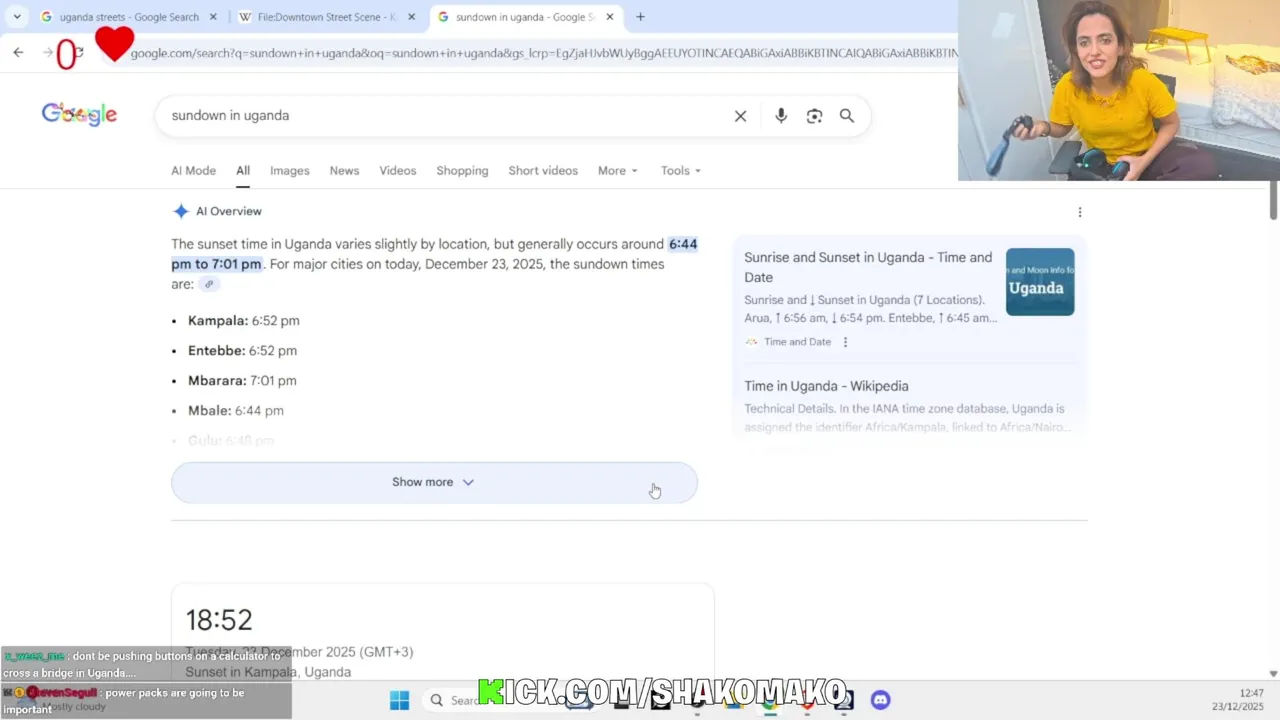Open the Videos results tab
Viewport: 1280px width, 720px height.
398,171
